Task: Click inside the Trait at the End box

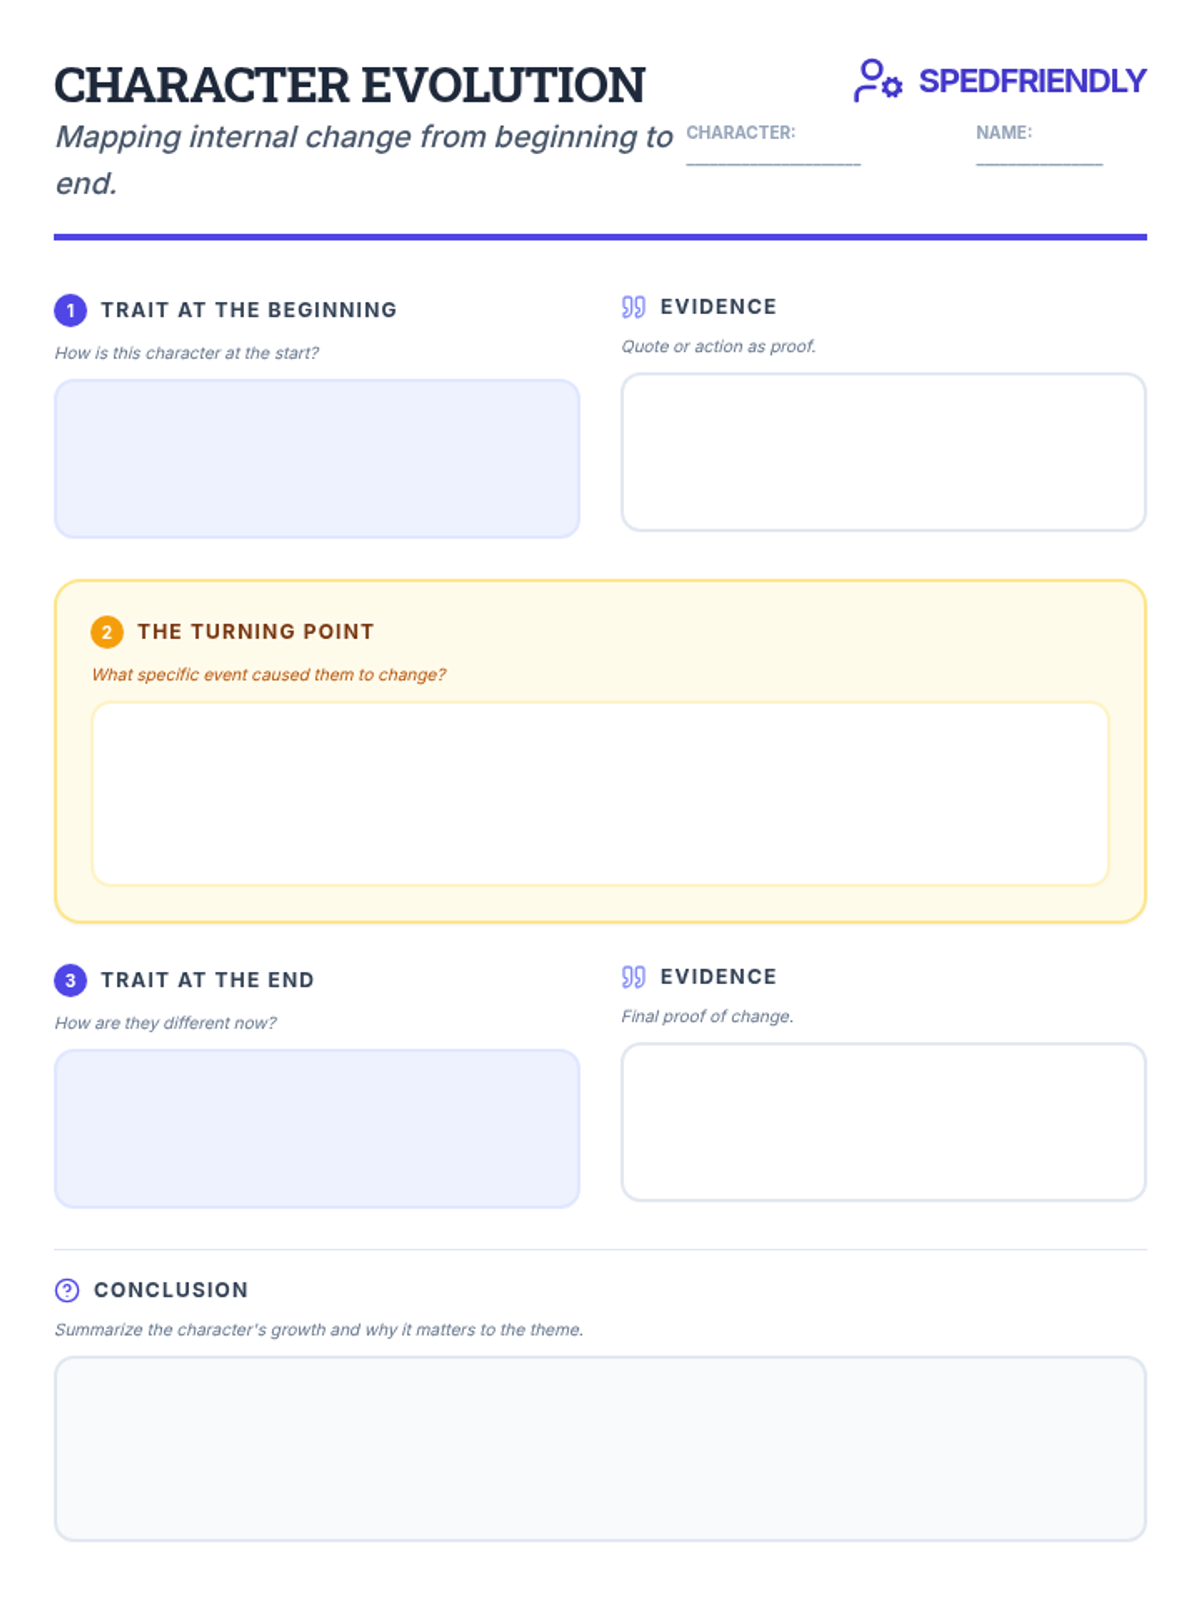Action: click(317, 1128)
